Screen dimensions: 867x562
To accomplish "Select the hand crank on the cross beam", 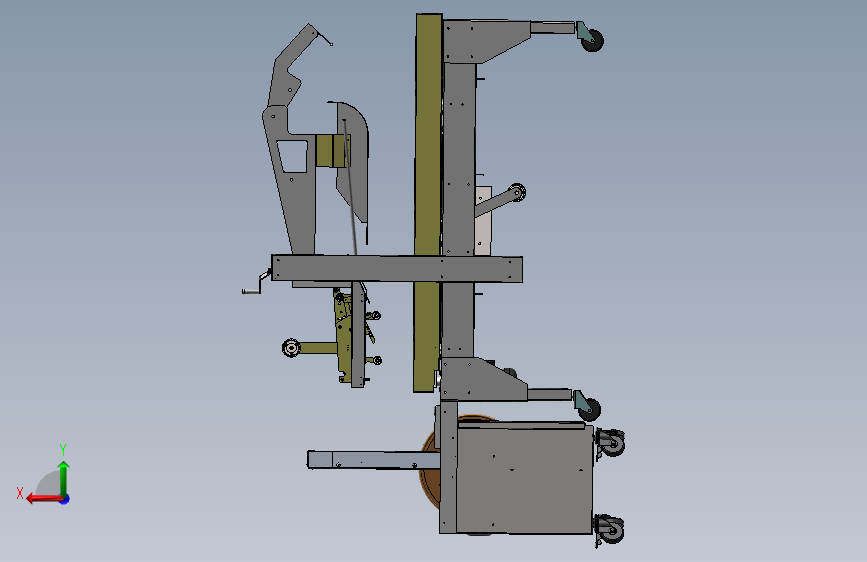I will click(x=256, y=282).
